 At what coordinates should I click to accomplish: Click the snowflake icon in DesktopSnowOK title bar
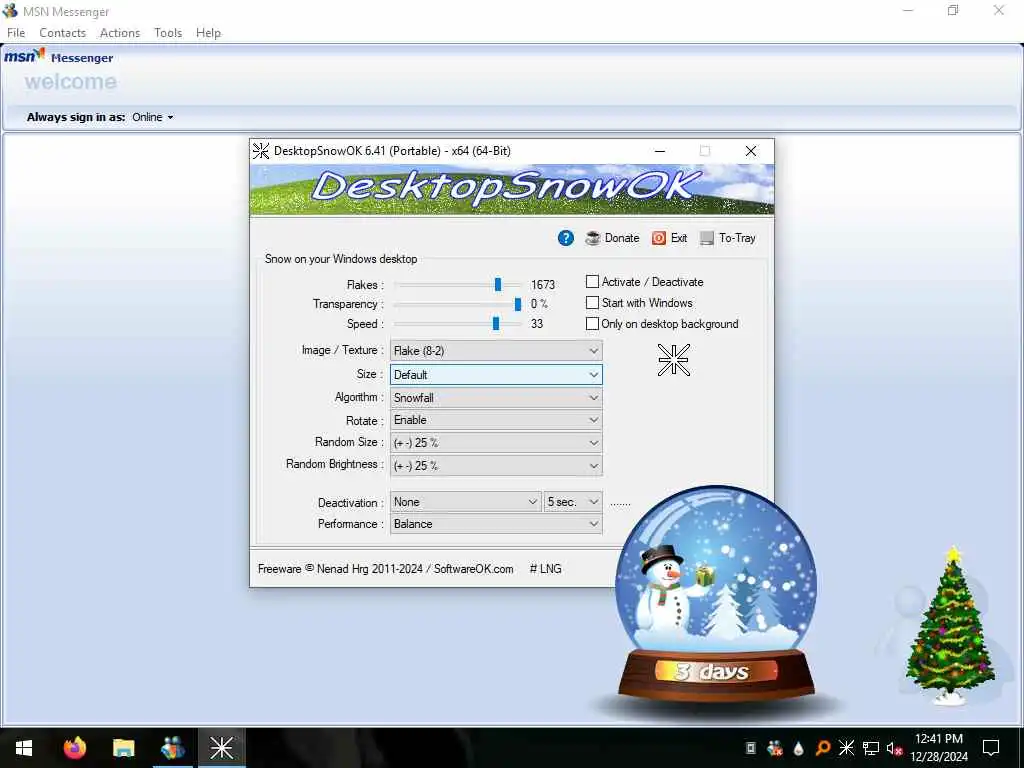[x=261, y=151]
